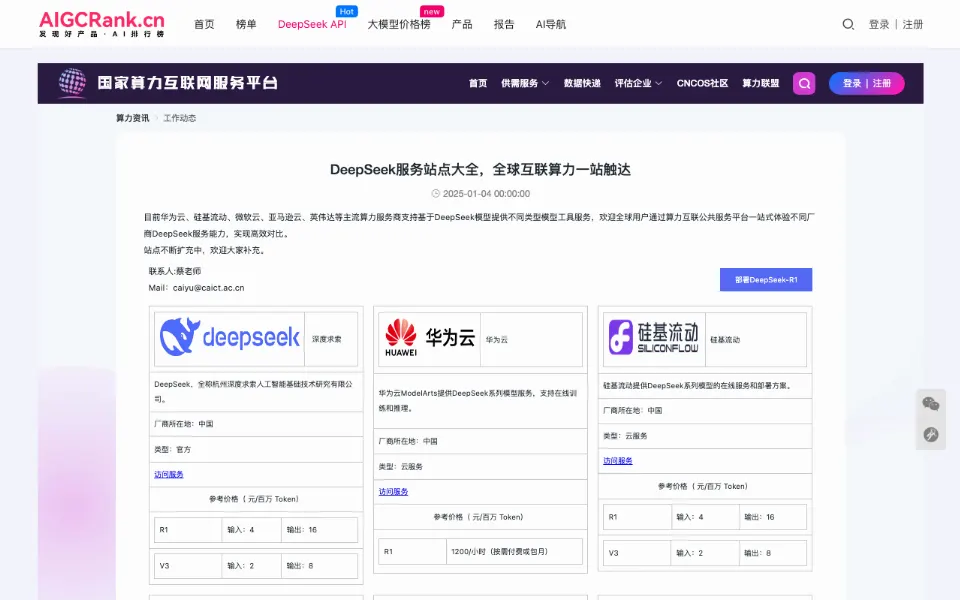The width and height of the screenshot is (960, 600).
Task: Click 输出: 8 in the 硅基流动 card
Action: point(773,553)
